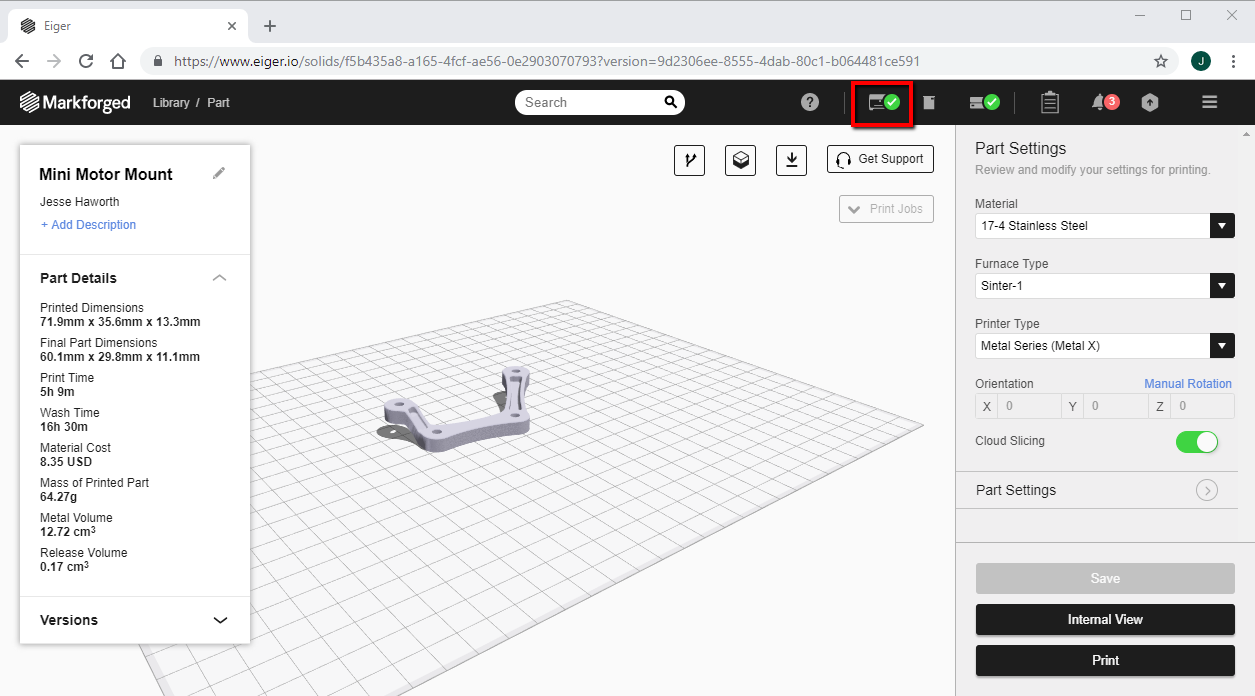Click the author name Jesse Haworth
1255x696 pixels.
(x=80, y=202)
